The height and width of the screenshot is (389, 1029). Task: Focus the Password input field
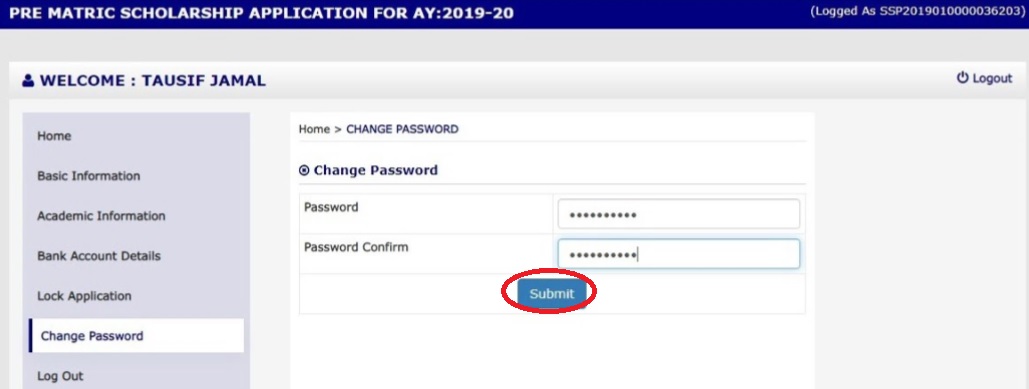click(x=679, y=214)
